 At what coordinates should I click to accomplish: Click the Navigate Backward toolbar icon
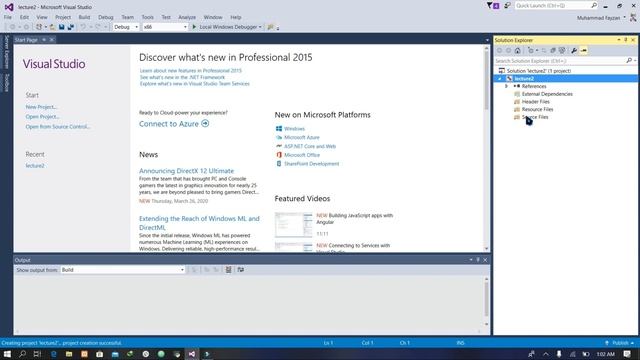(x=12, y=27)
